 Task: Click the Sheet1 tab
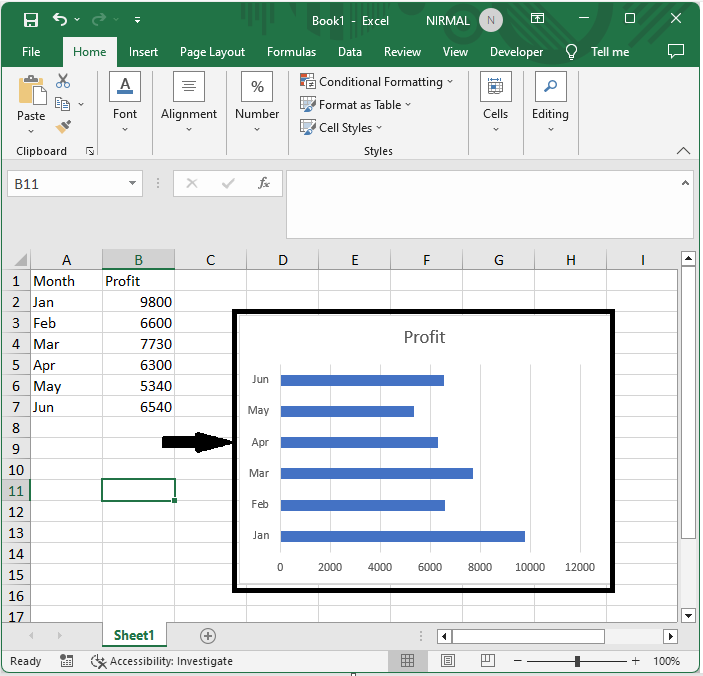click(134, 635)
